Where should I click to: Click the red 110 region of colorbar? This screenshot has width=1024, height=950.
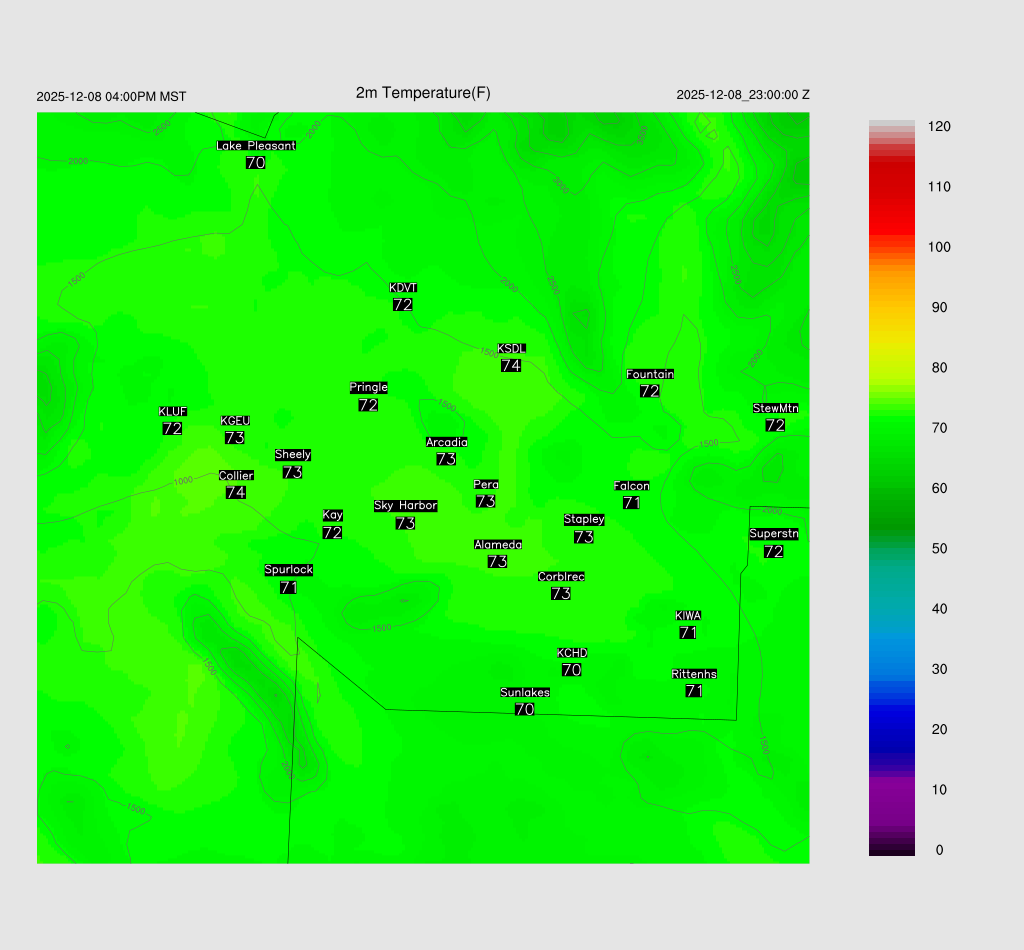pos(892,187)
